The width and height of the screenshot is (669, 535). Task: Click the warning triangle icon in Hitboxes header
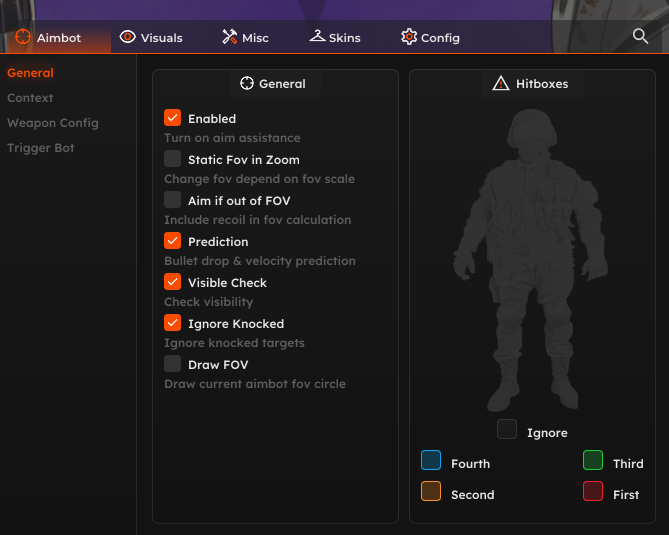[x=501, y=84]
